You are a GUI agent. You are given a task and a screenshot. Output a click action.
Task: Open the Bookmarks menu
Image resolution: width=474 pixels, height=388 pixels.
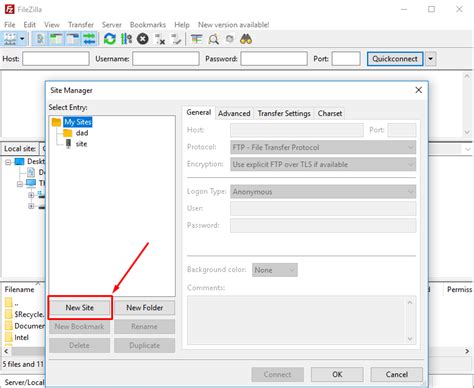click(x=148, y=25)
